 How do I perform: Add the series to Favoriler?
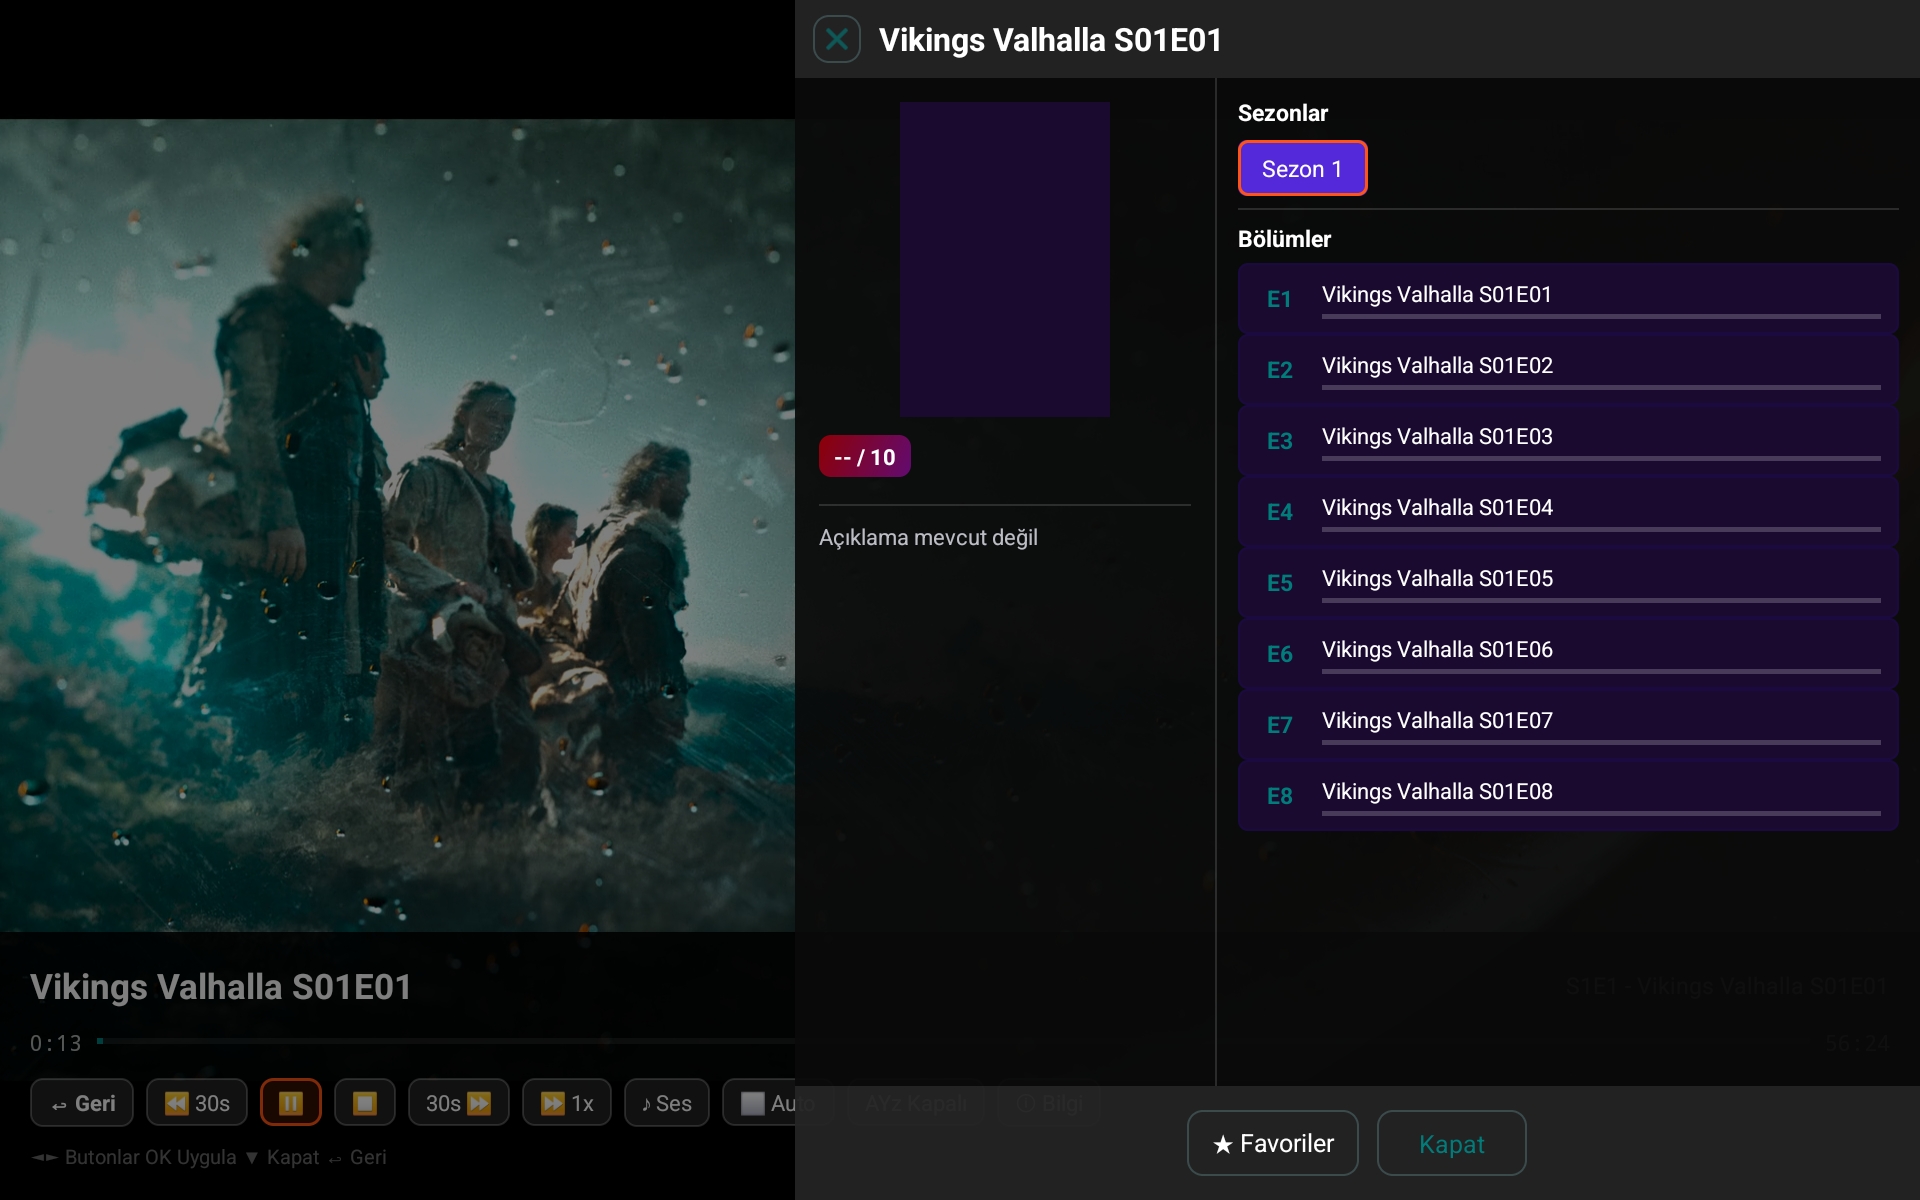coord(1272,1143)
